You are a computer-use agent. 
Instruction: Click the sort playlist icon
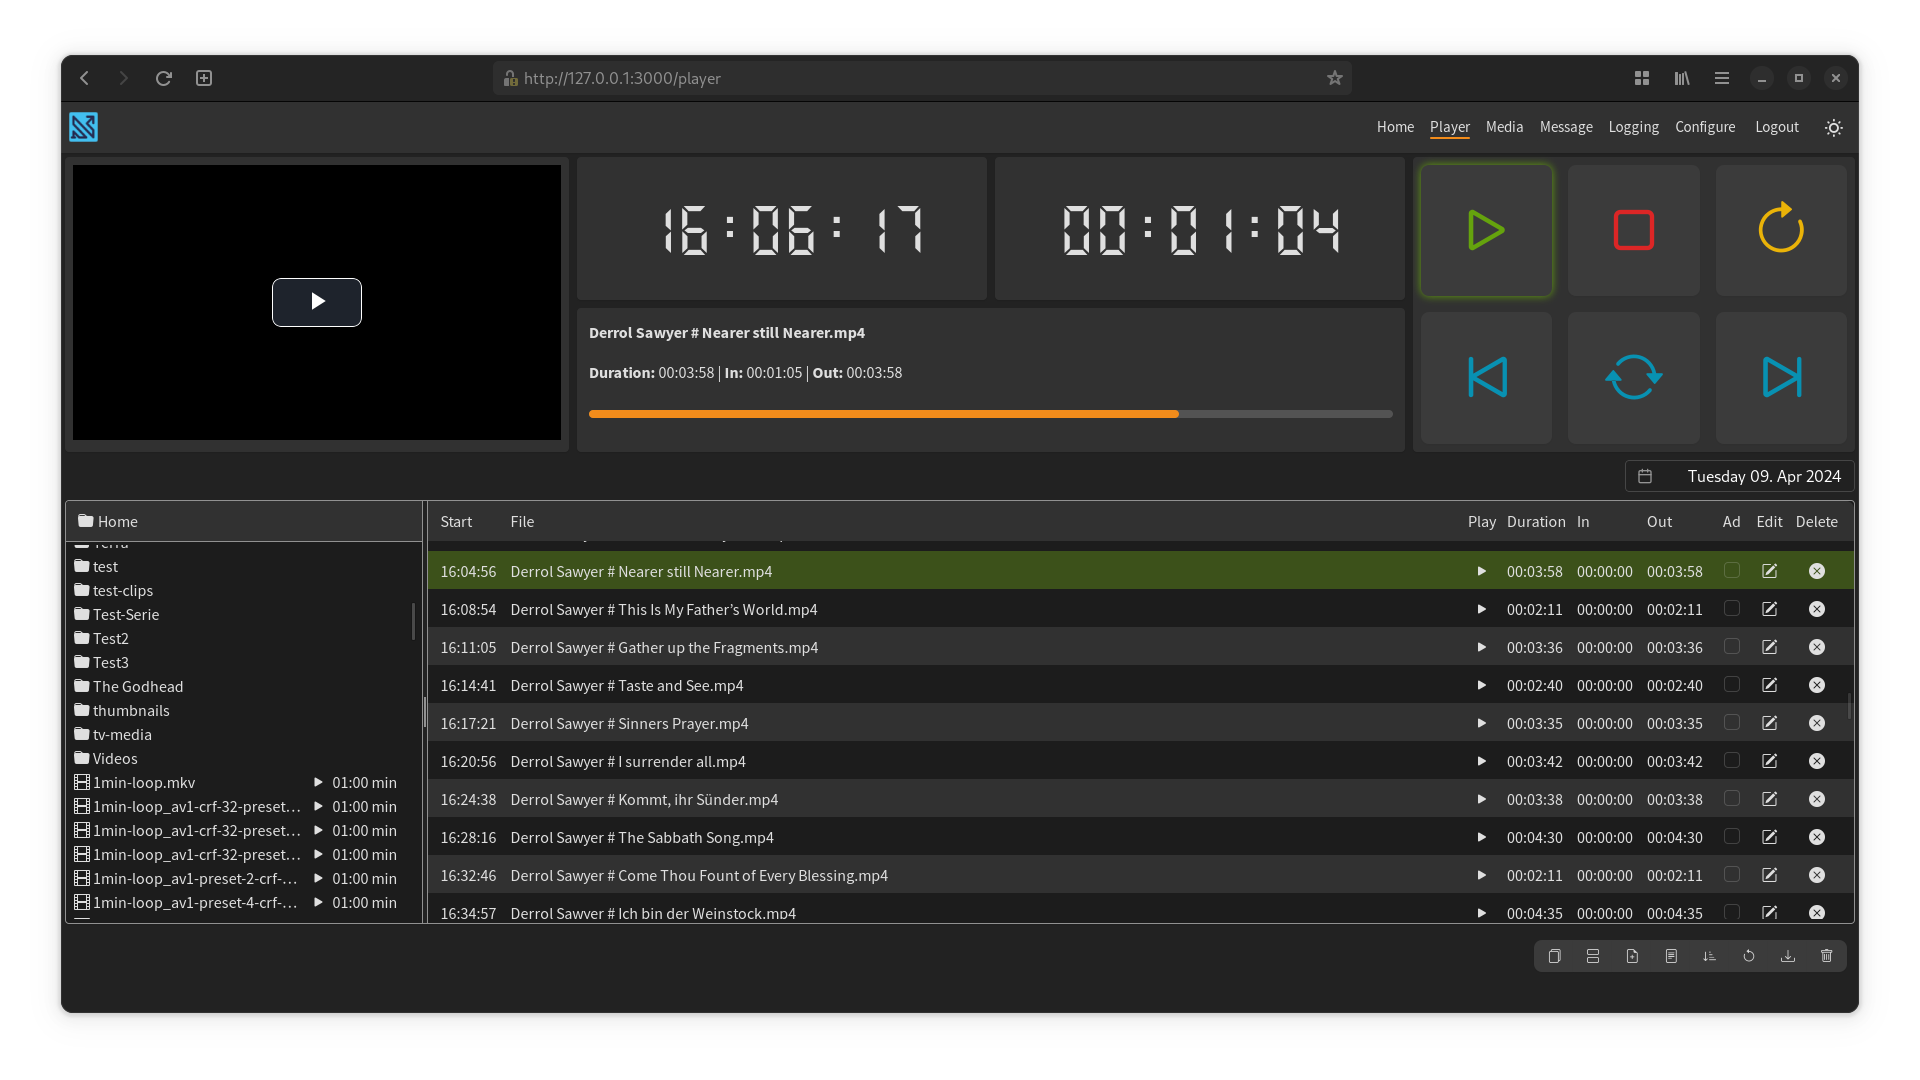point(1710,956)
